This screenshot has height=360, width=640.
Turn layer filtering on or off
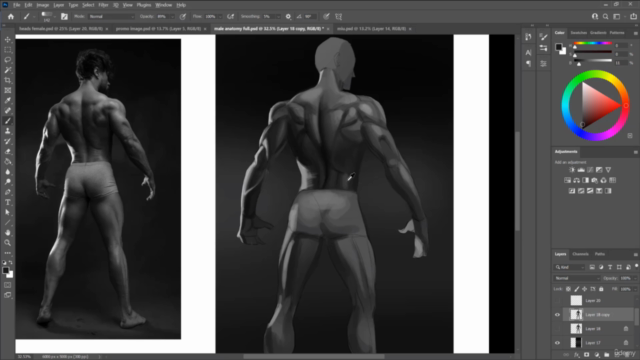[636, 266]
